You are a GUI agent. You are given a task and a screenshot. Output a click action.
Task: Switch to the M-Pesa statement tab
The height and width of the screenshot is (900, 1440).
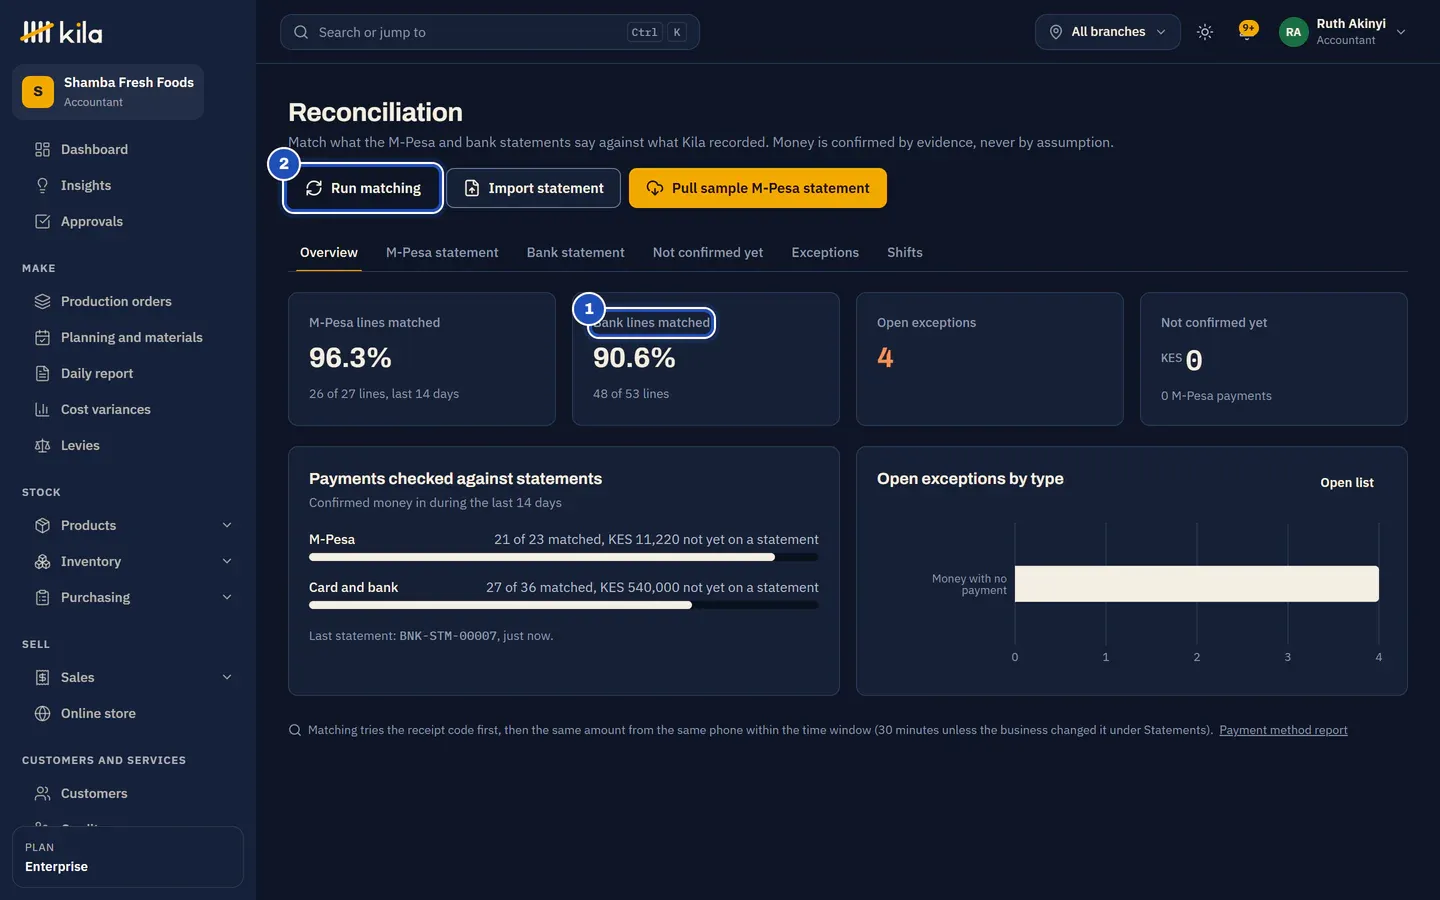[x=442, y=252]
